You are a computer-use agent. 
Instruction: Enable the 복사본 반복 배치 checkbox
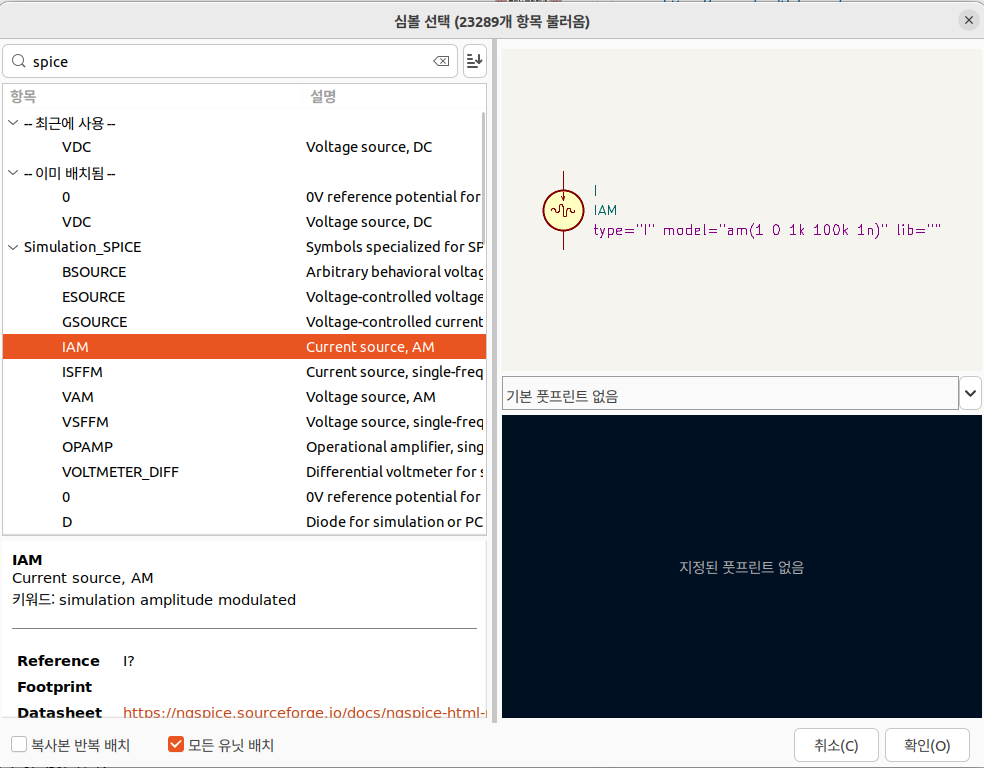tap(19, 745)
